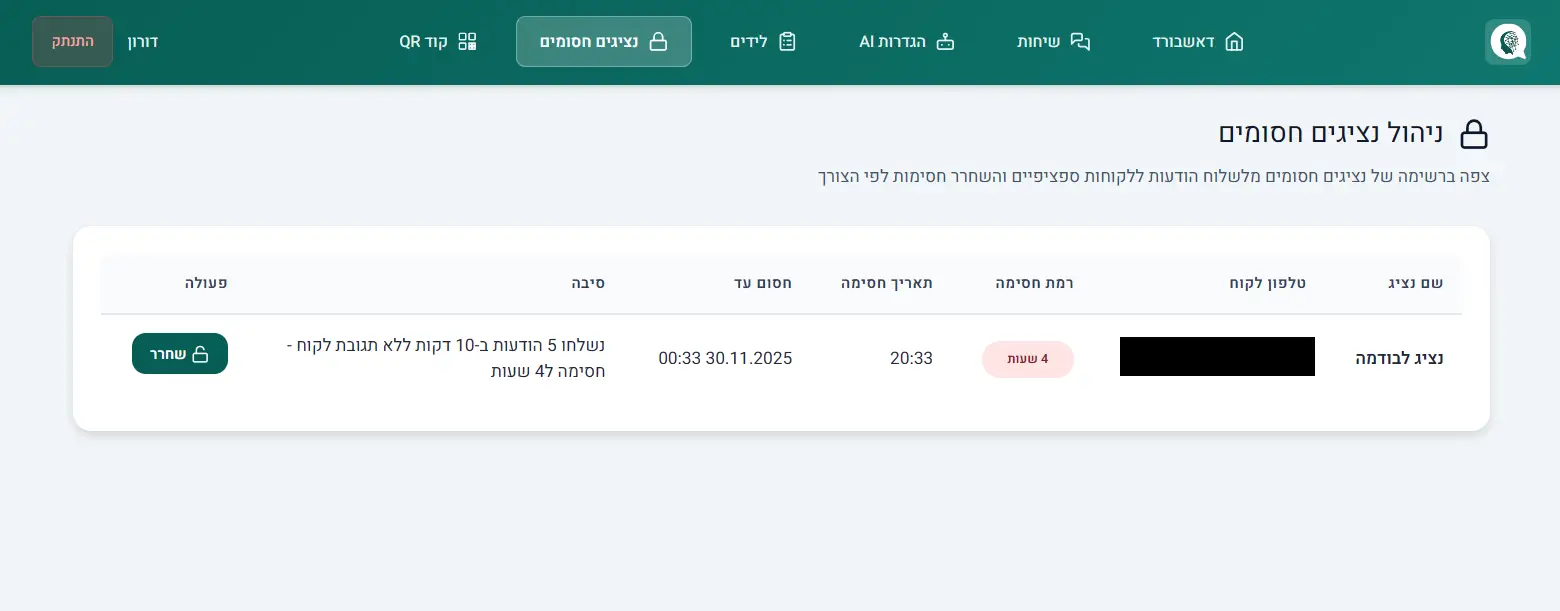Click the lock icon beside the page title
1560x611 pixels.
point(1474,133)
